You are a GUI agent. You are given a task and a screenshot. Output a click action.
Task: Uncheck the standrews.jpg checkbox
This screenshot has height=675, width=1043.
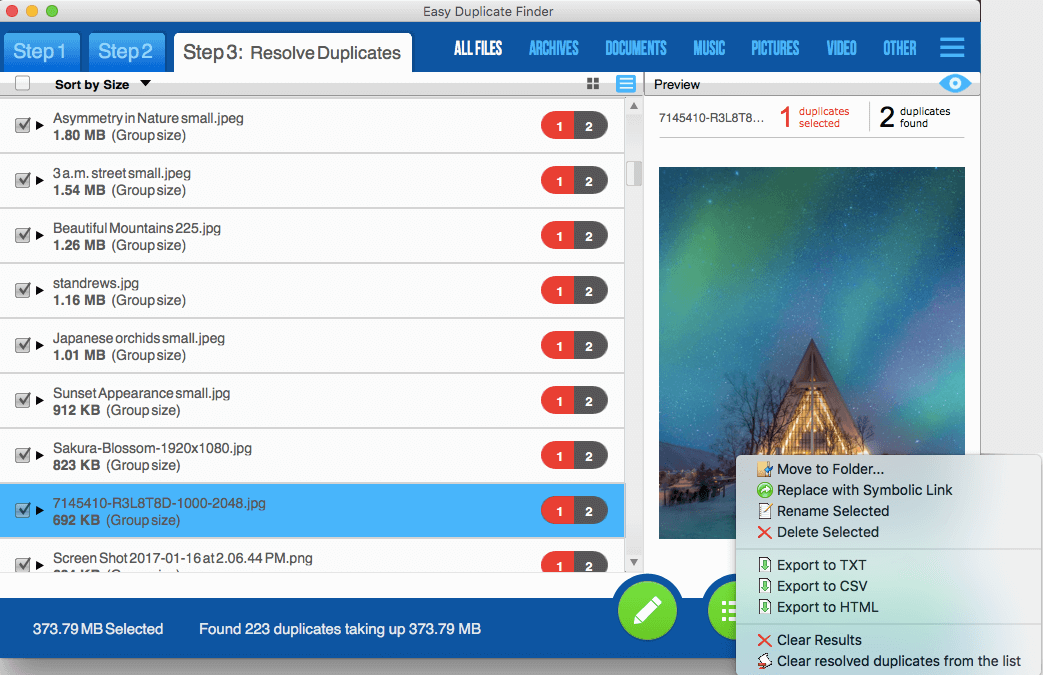tap(23, 291)
